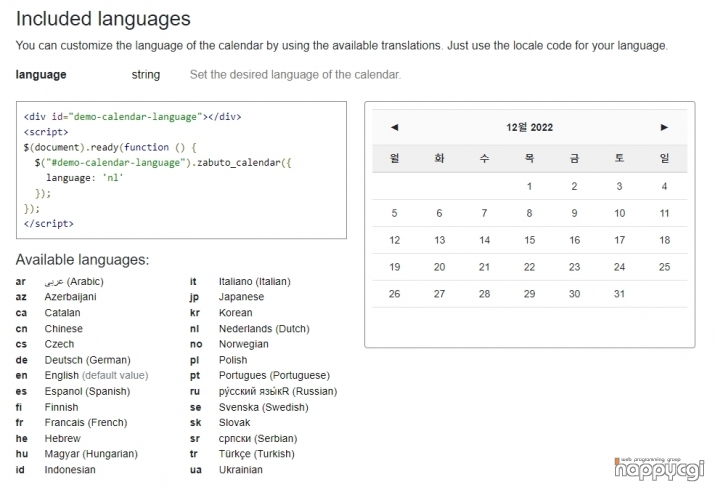Click the '12월 2022' month title

[x=529, y=127]
